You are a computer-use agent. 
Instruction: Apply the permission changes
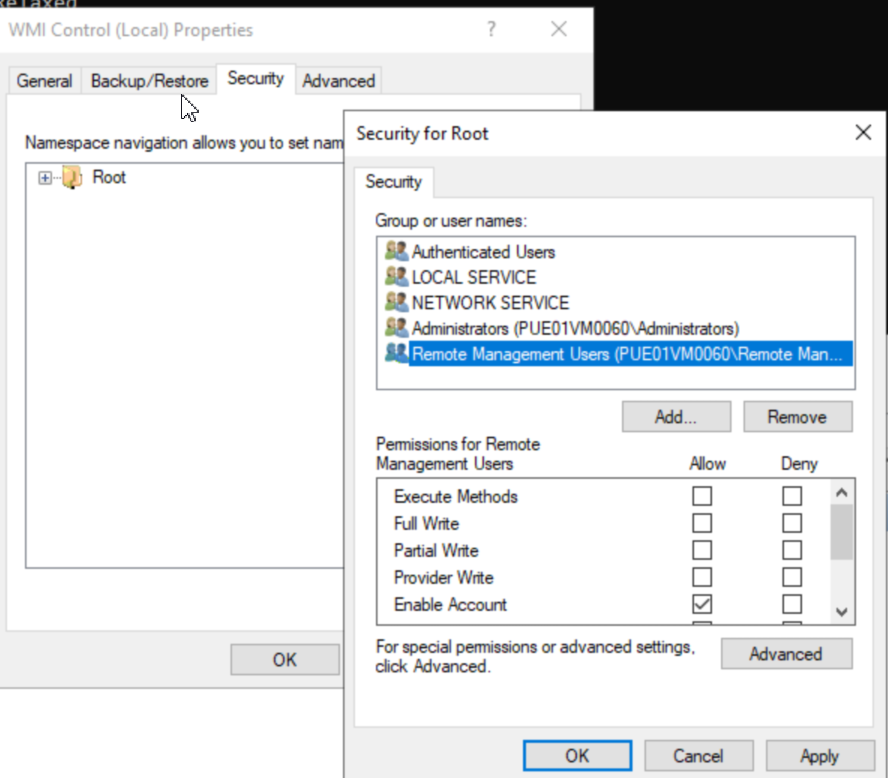819,755
